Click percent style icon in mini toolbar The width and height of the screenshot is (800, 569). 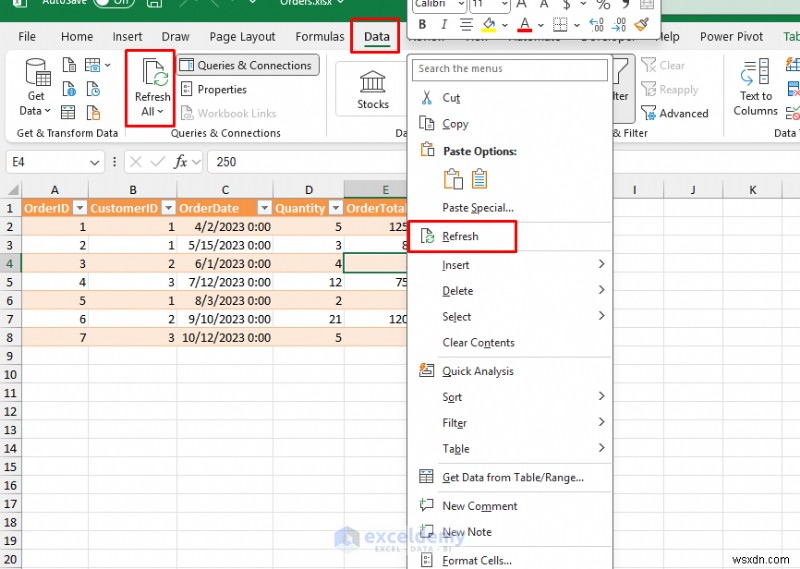pyautogui.click(x=603, y=5)
